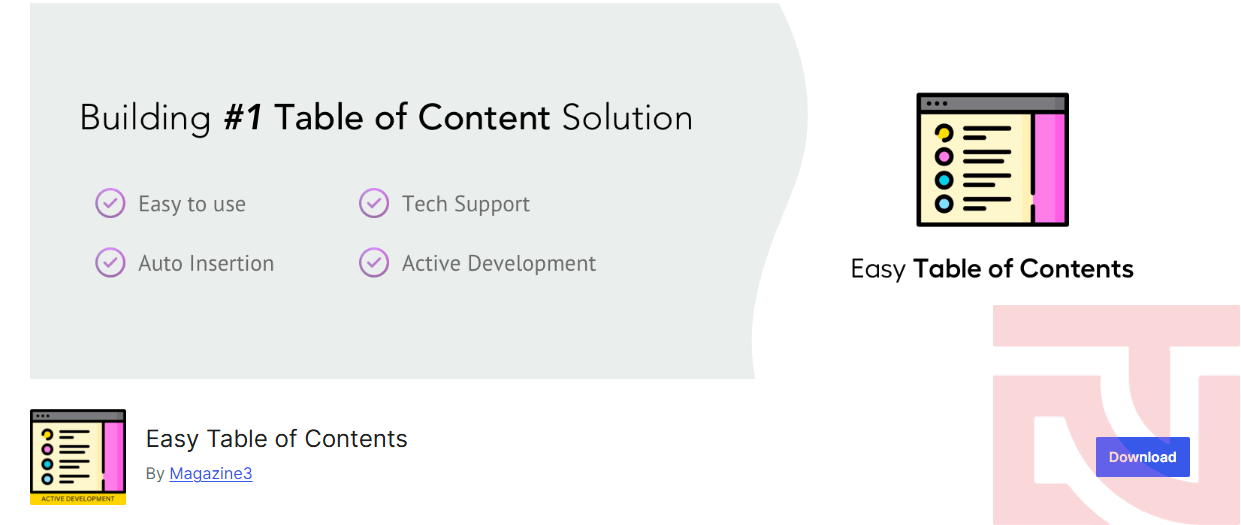This screenshot has height=525, width=1241.
Task: Open the Magazine3 author link
Action: click(x=211, y=473)
